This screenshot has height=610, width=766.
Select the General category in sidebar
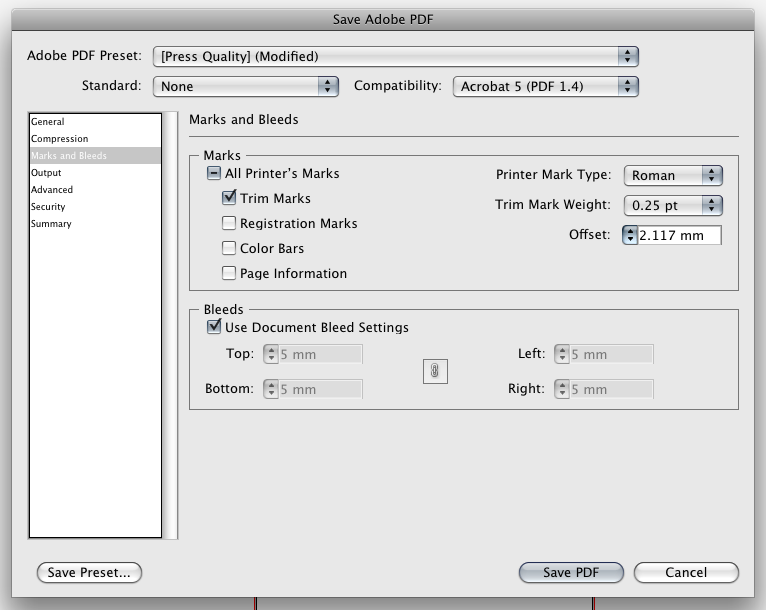point(48,122)
